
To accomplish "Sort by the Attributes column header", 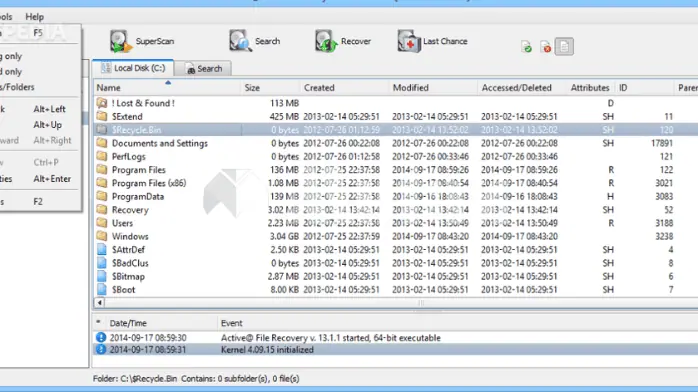I will click(x=590, y=88).
